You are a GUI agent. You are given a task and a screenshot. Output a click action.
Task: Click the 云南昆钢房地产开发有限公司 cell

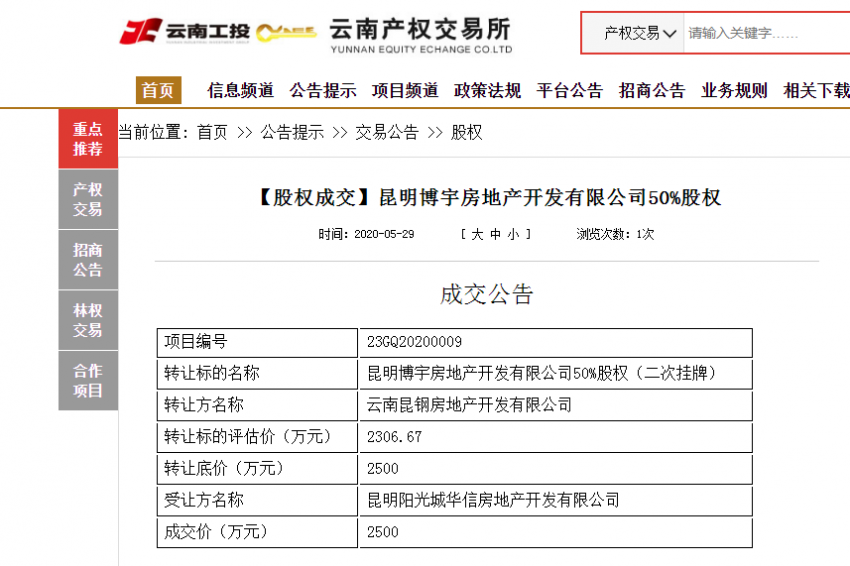point(556,405)
